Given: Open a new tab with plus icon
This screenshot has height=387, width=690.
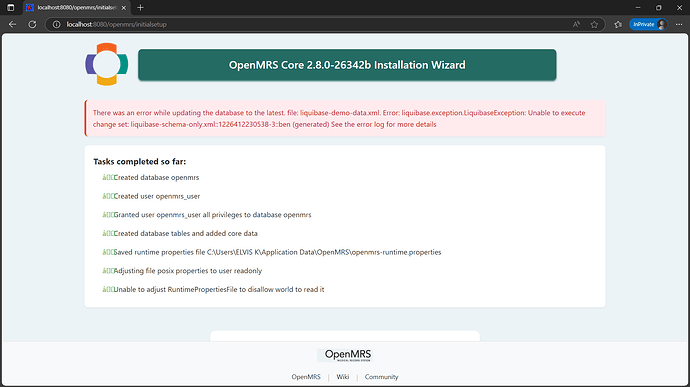Looking at the screenshot, I should 140,7.
